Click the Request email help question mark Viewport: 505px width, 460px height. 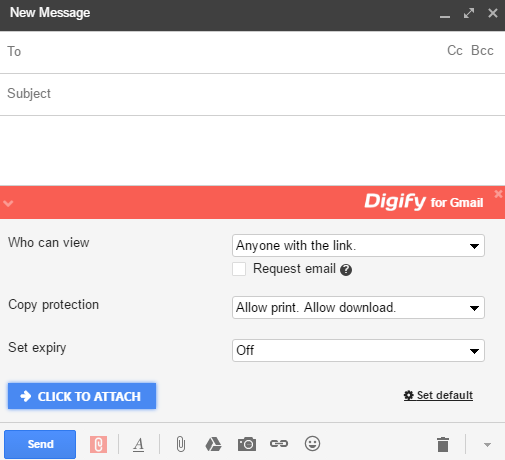(x=346, y=270)
